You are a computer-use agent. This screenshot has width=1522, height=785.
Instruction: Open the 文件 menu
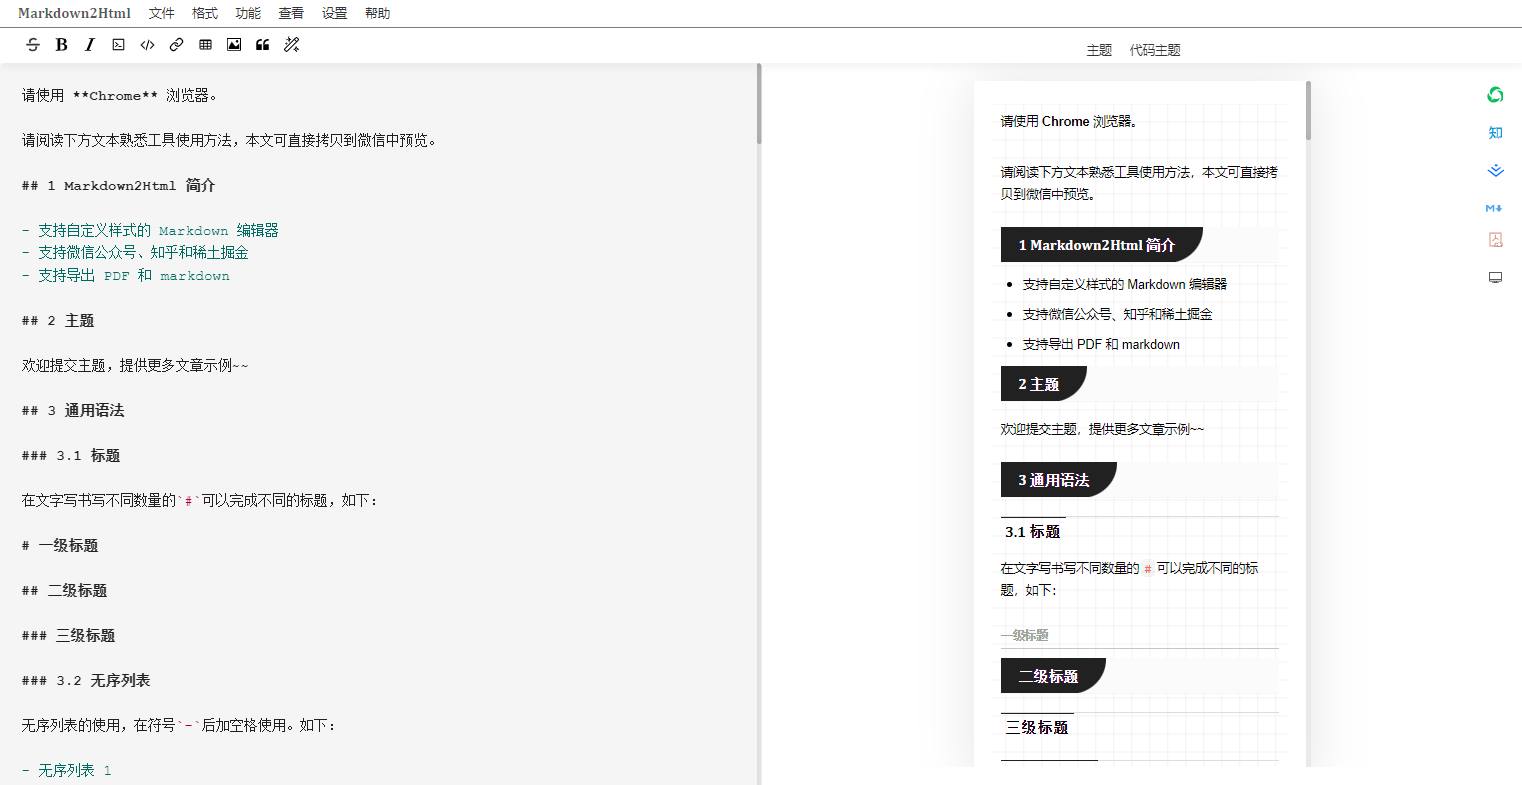point(161,13)
